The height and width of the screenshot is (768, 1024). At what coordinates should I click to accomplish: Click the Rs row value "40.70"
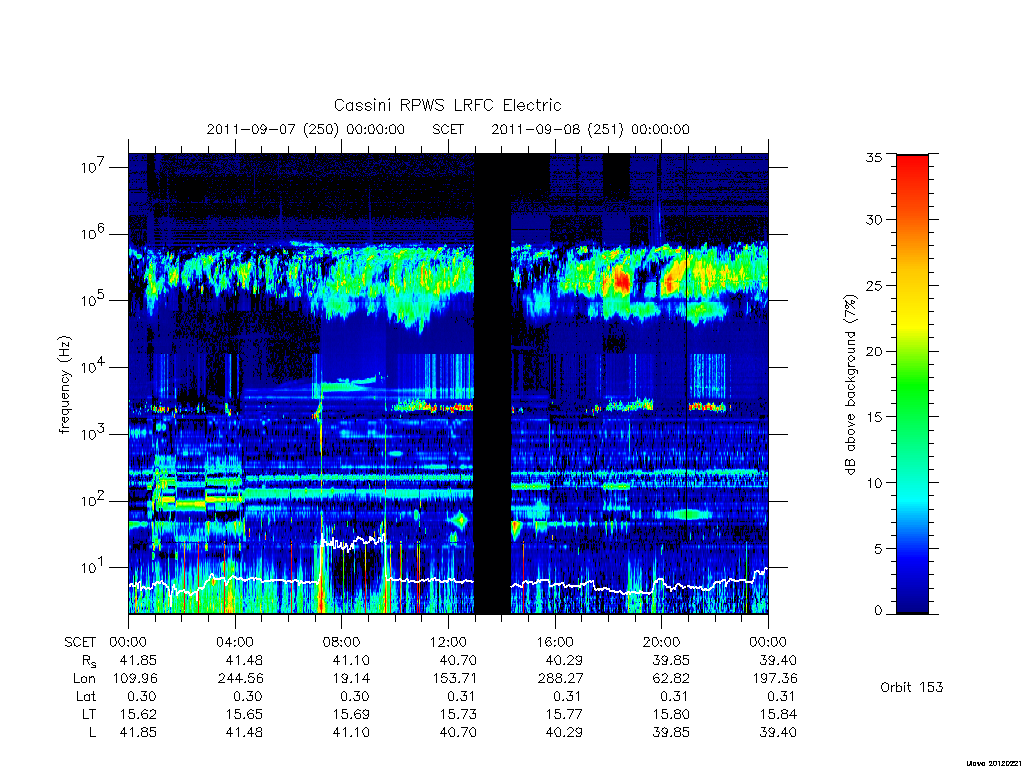(x=458, y=661)
